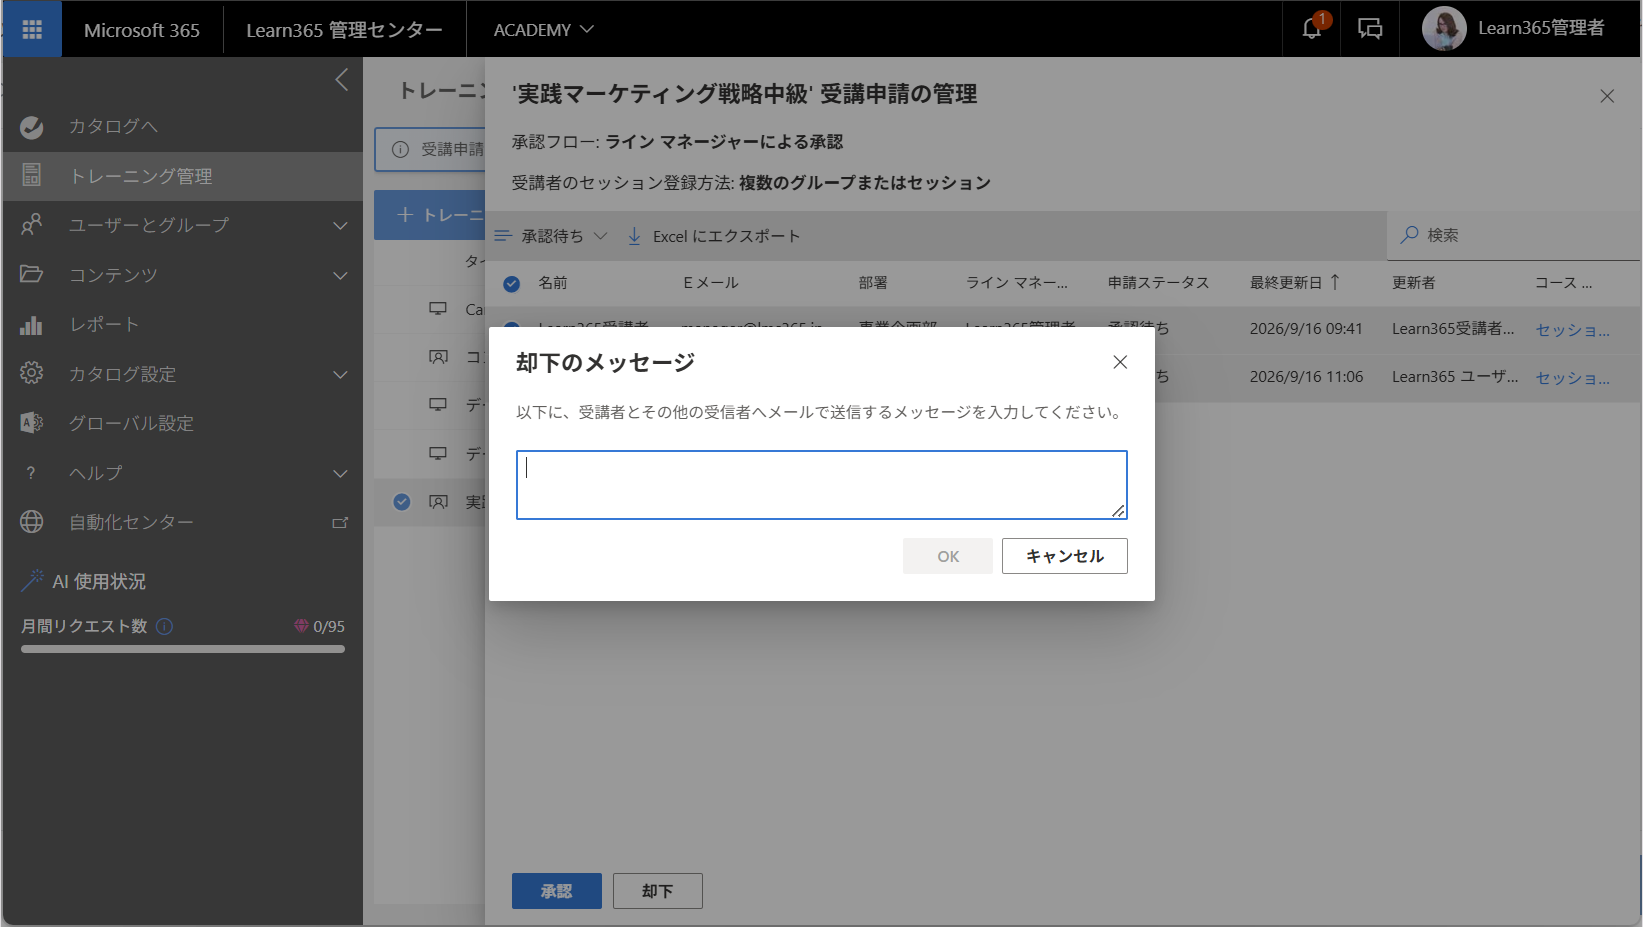Click the 却下 button at bottom

pos(658,891)
